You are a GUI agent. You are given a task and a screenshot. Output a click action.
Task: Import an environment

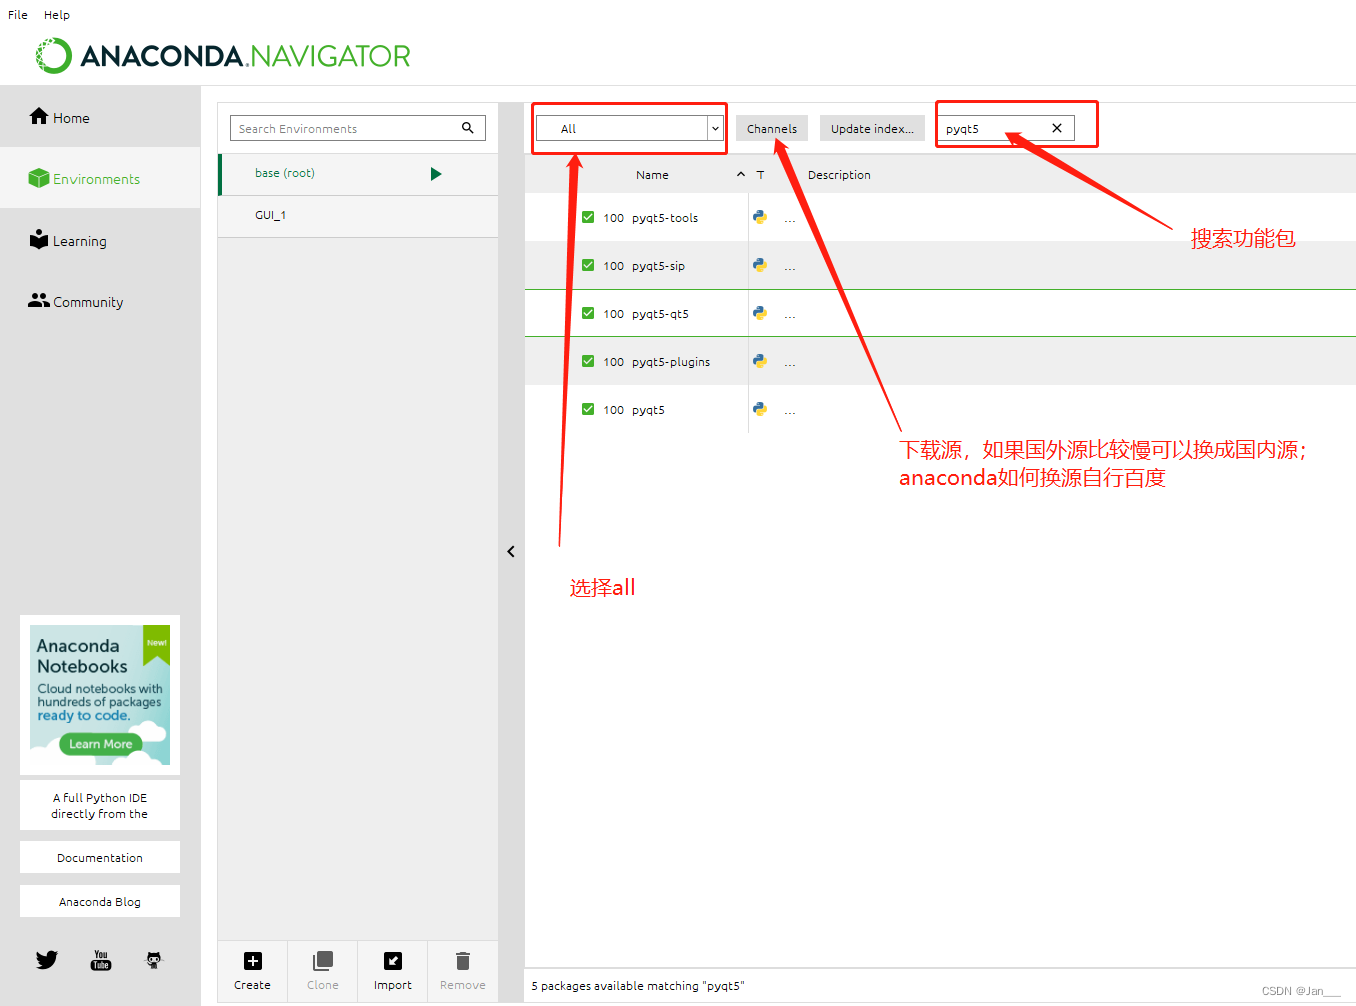click(x=392, y=970)
